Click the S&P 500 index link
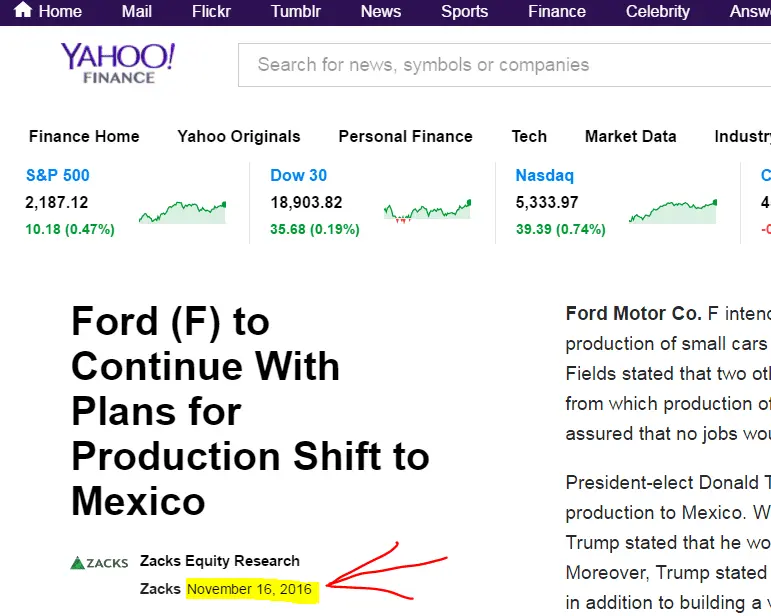 [57, 176]
